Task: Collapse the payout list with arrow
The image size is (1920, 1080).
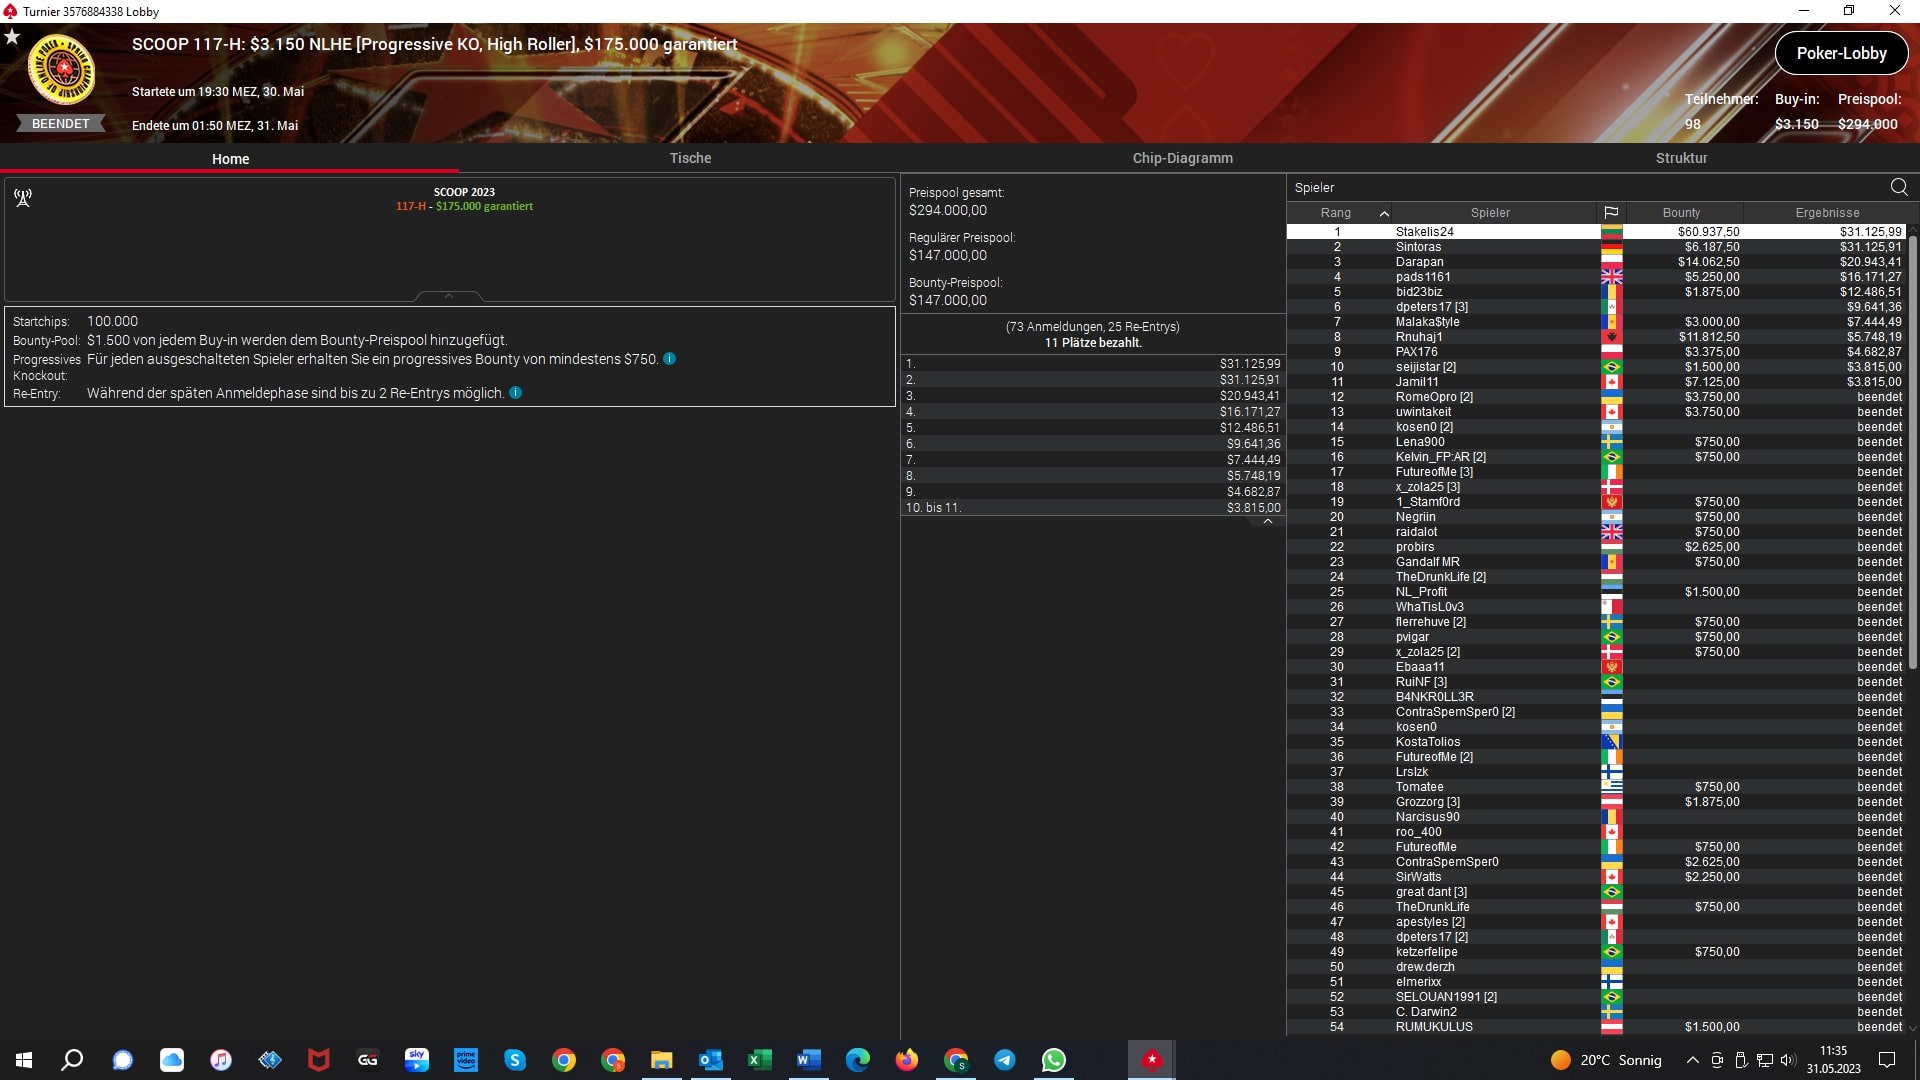Action: coord(1268,521)
